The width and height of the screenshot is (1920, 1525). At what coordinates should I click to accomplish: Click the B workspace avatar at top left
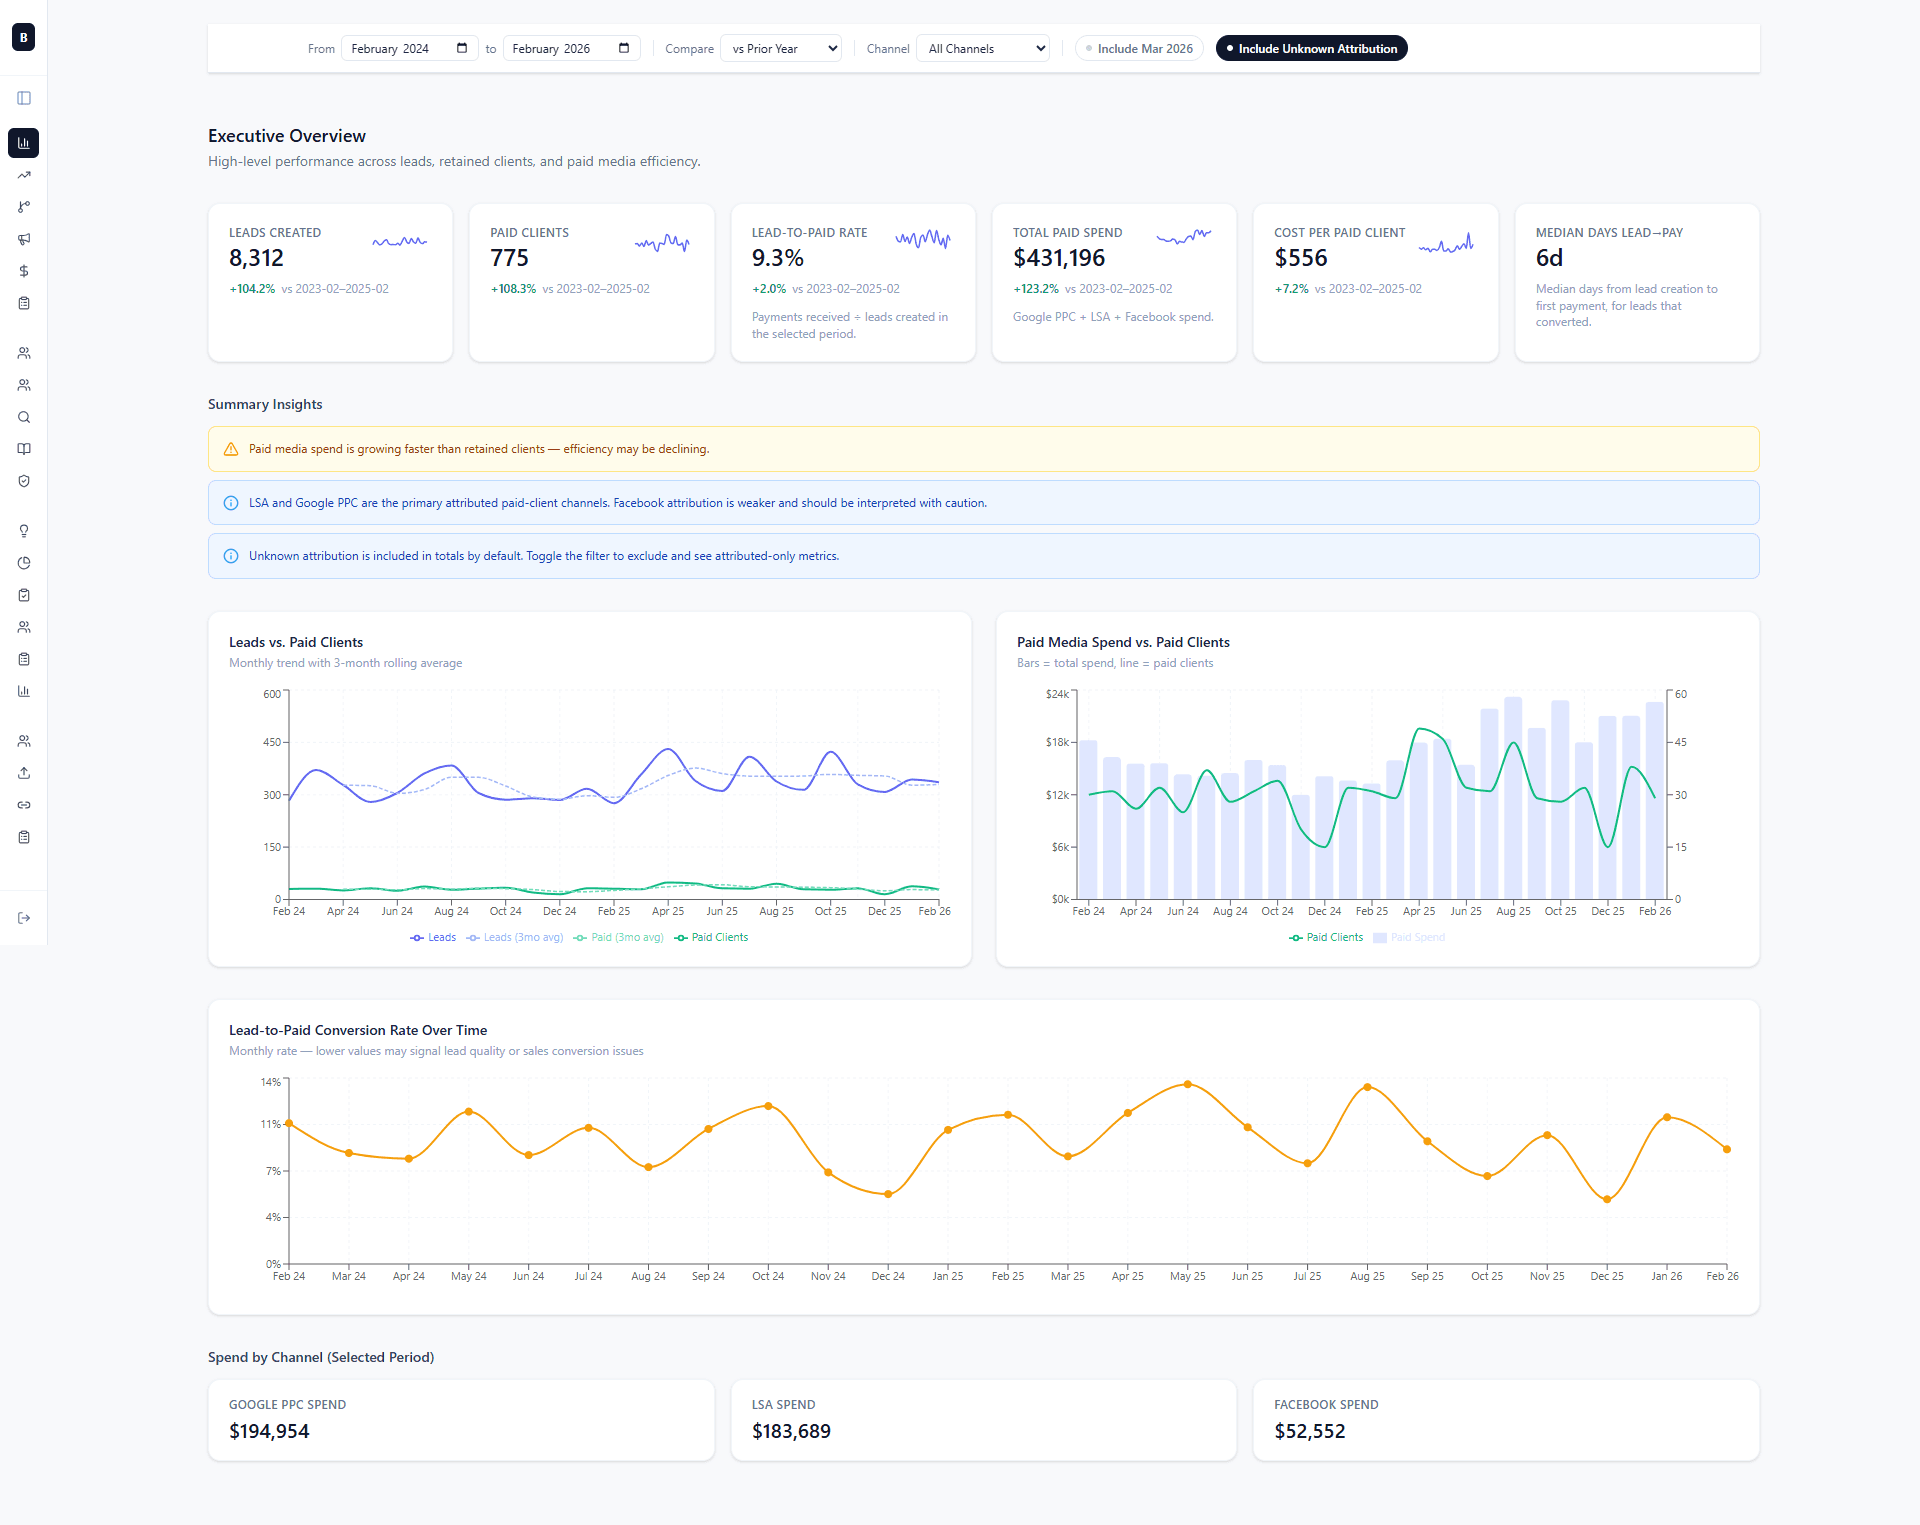[x=22, y=37]
